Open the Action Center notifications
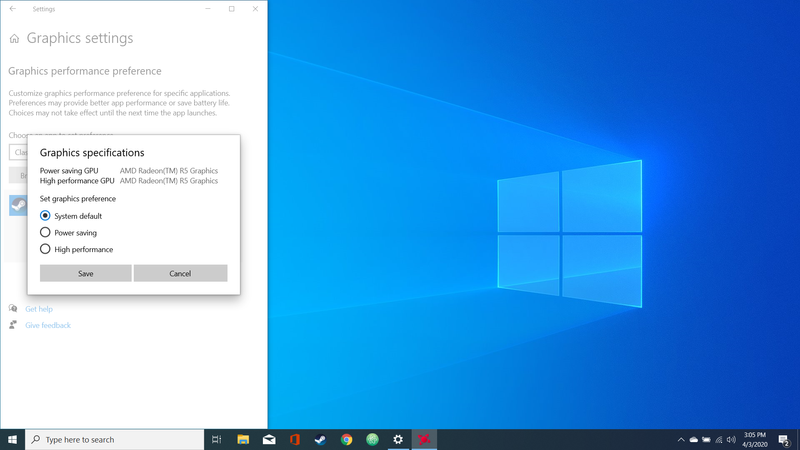Screen dimensions: 800x450 (x=784, y=440)
